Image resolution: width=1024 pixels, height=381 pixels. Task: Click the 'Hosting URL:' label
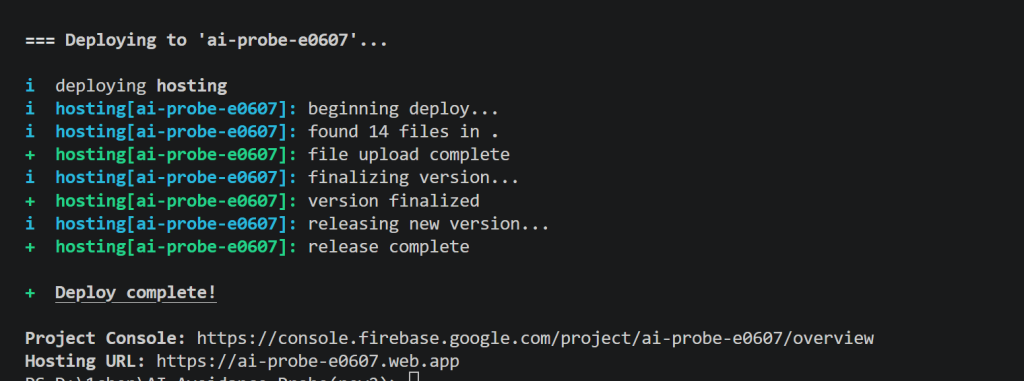[x=86, y=361]
